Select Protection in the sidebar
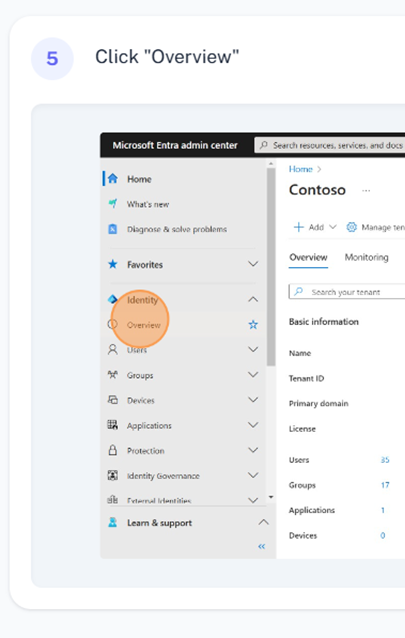405x638 pixels. 146,451
